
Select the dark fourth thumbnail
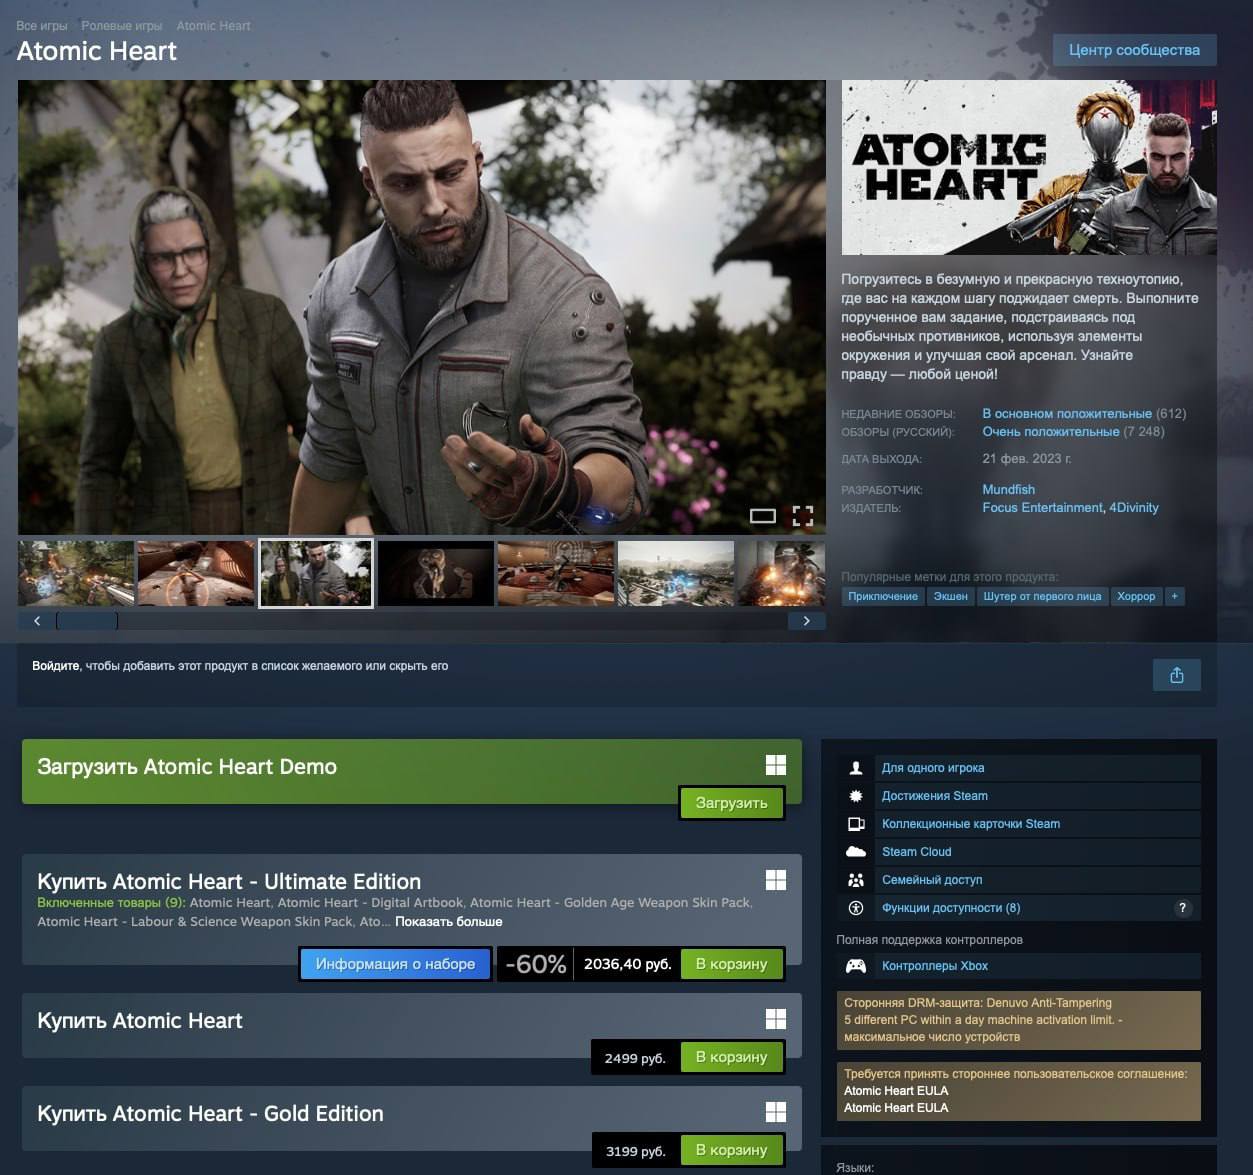click(x=436, y=573)
